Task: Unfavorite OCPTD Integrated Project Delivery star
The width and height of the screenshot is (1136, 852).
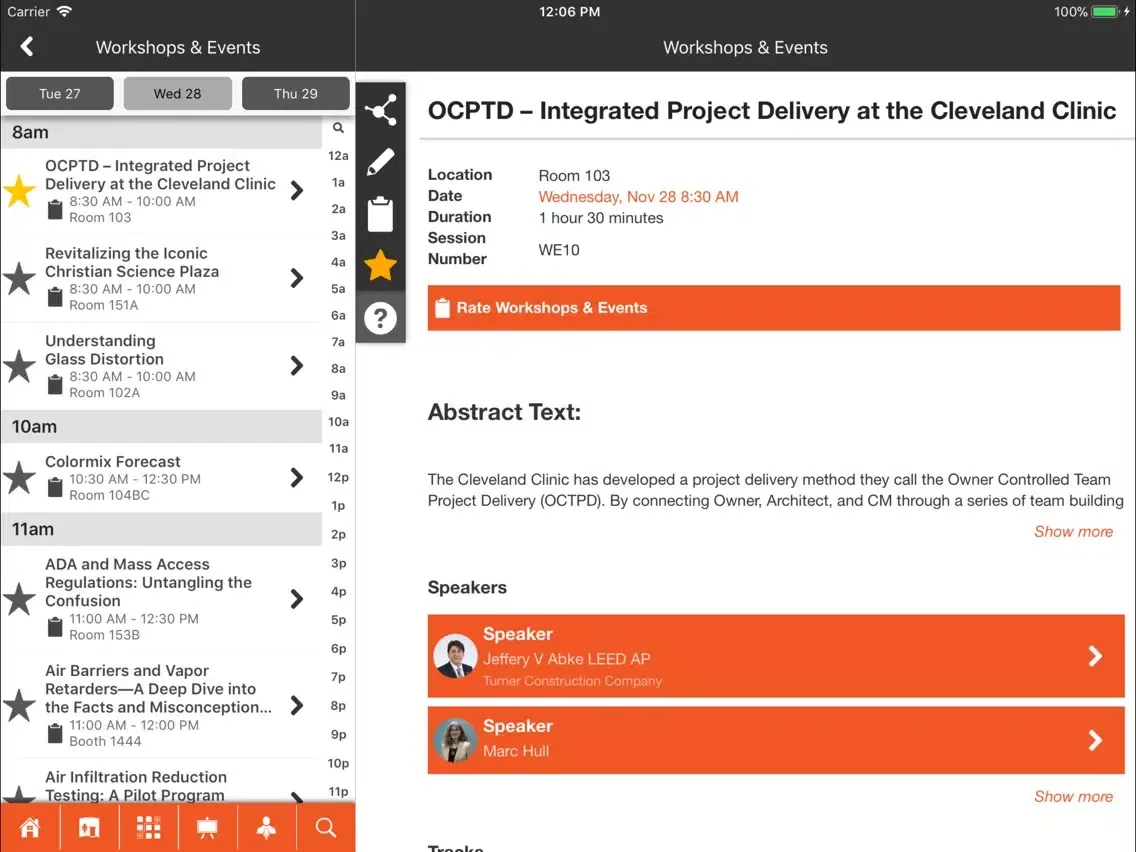Action: 20,191
